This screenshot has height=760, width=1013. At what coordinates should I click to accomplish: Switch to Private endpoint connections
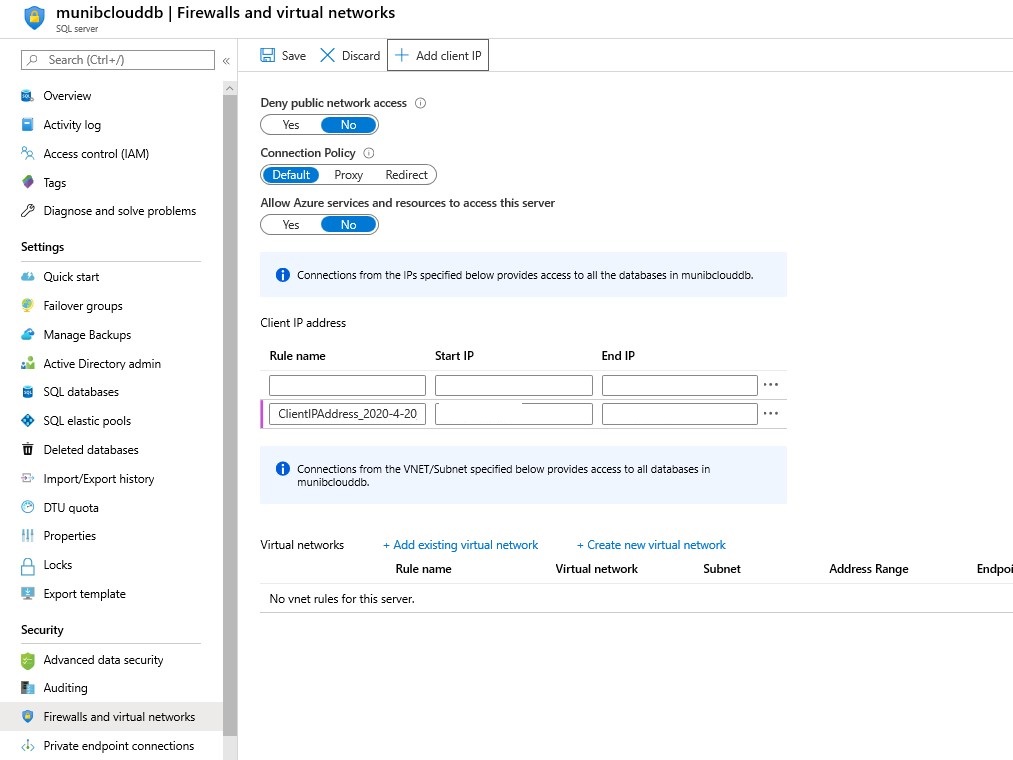(x=118, y=745)
